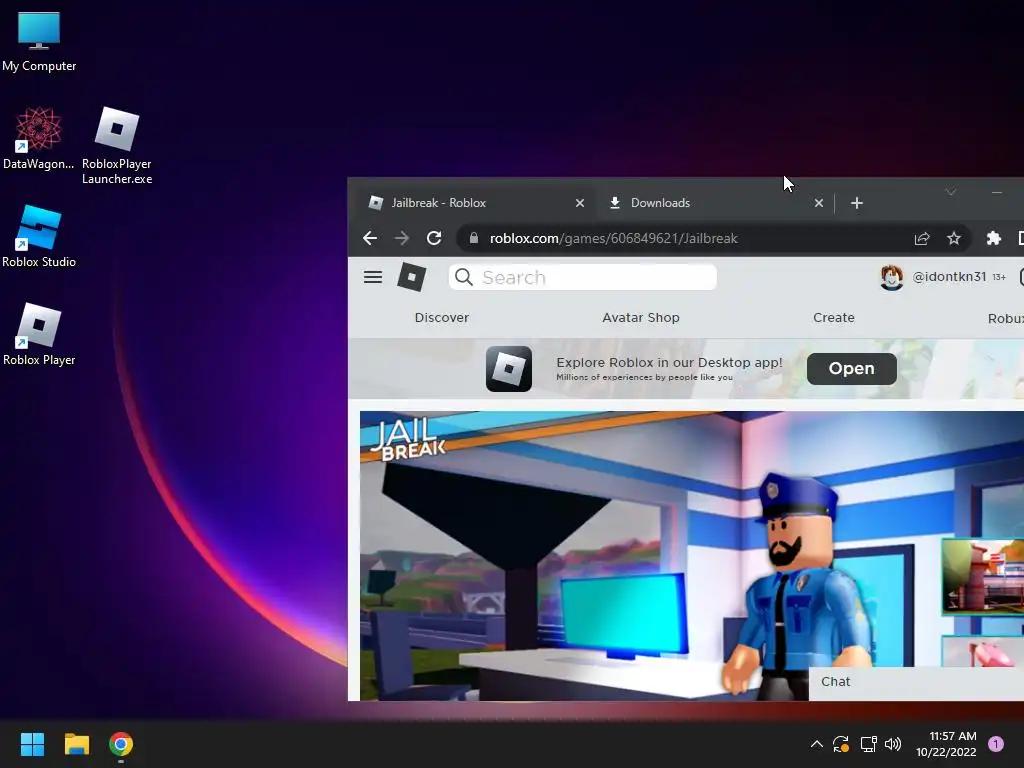This screenshot has height=768, width=1024.
Task: Click the Chrome taskbar icon
Action: pos(121,744)
